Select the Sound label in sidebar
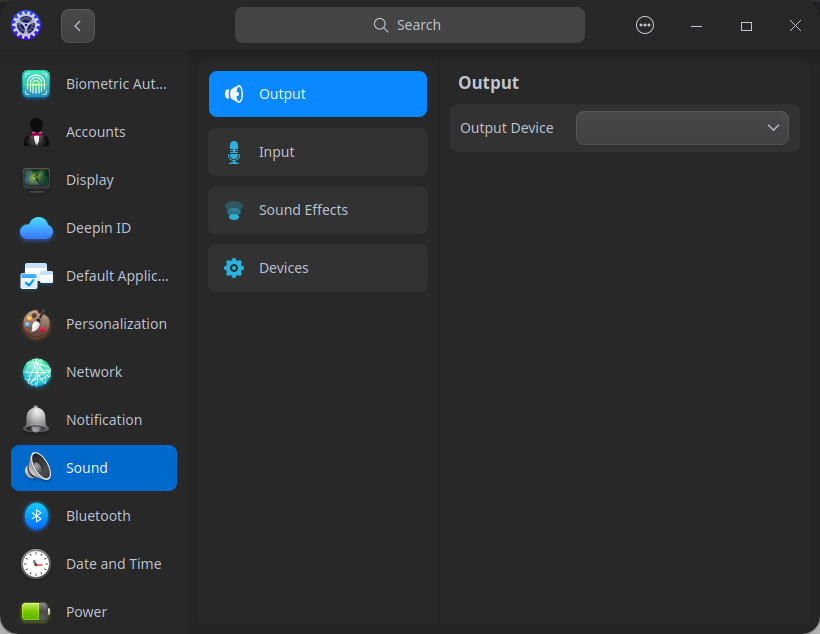The width and height of the screenshot is (820, 634). (87, 468)
